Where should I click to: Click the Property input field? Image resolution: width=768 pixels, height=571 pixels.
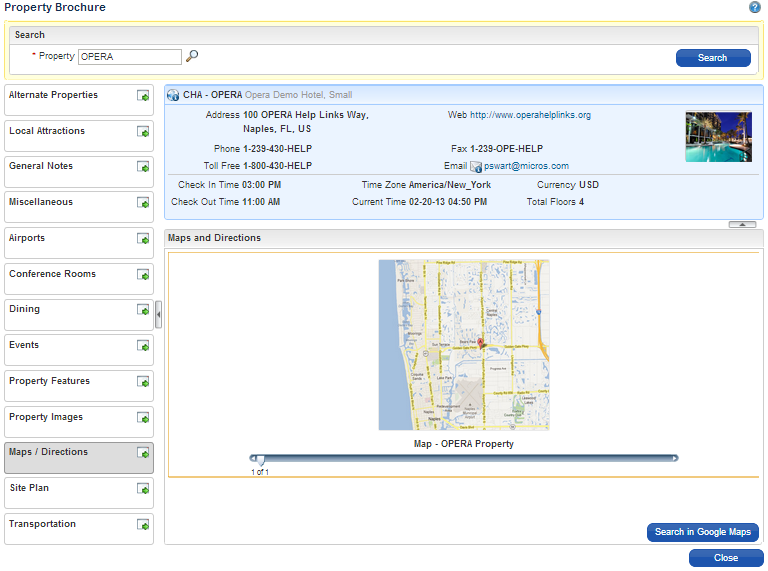pos(129,57)
